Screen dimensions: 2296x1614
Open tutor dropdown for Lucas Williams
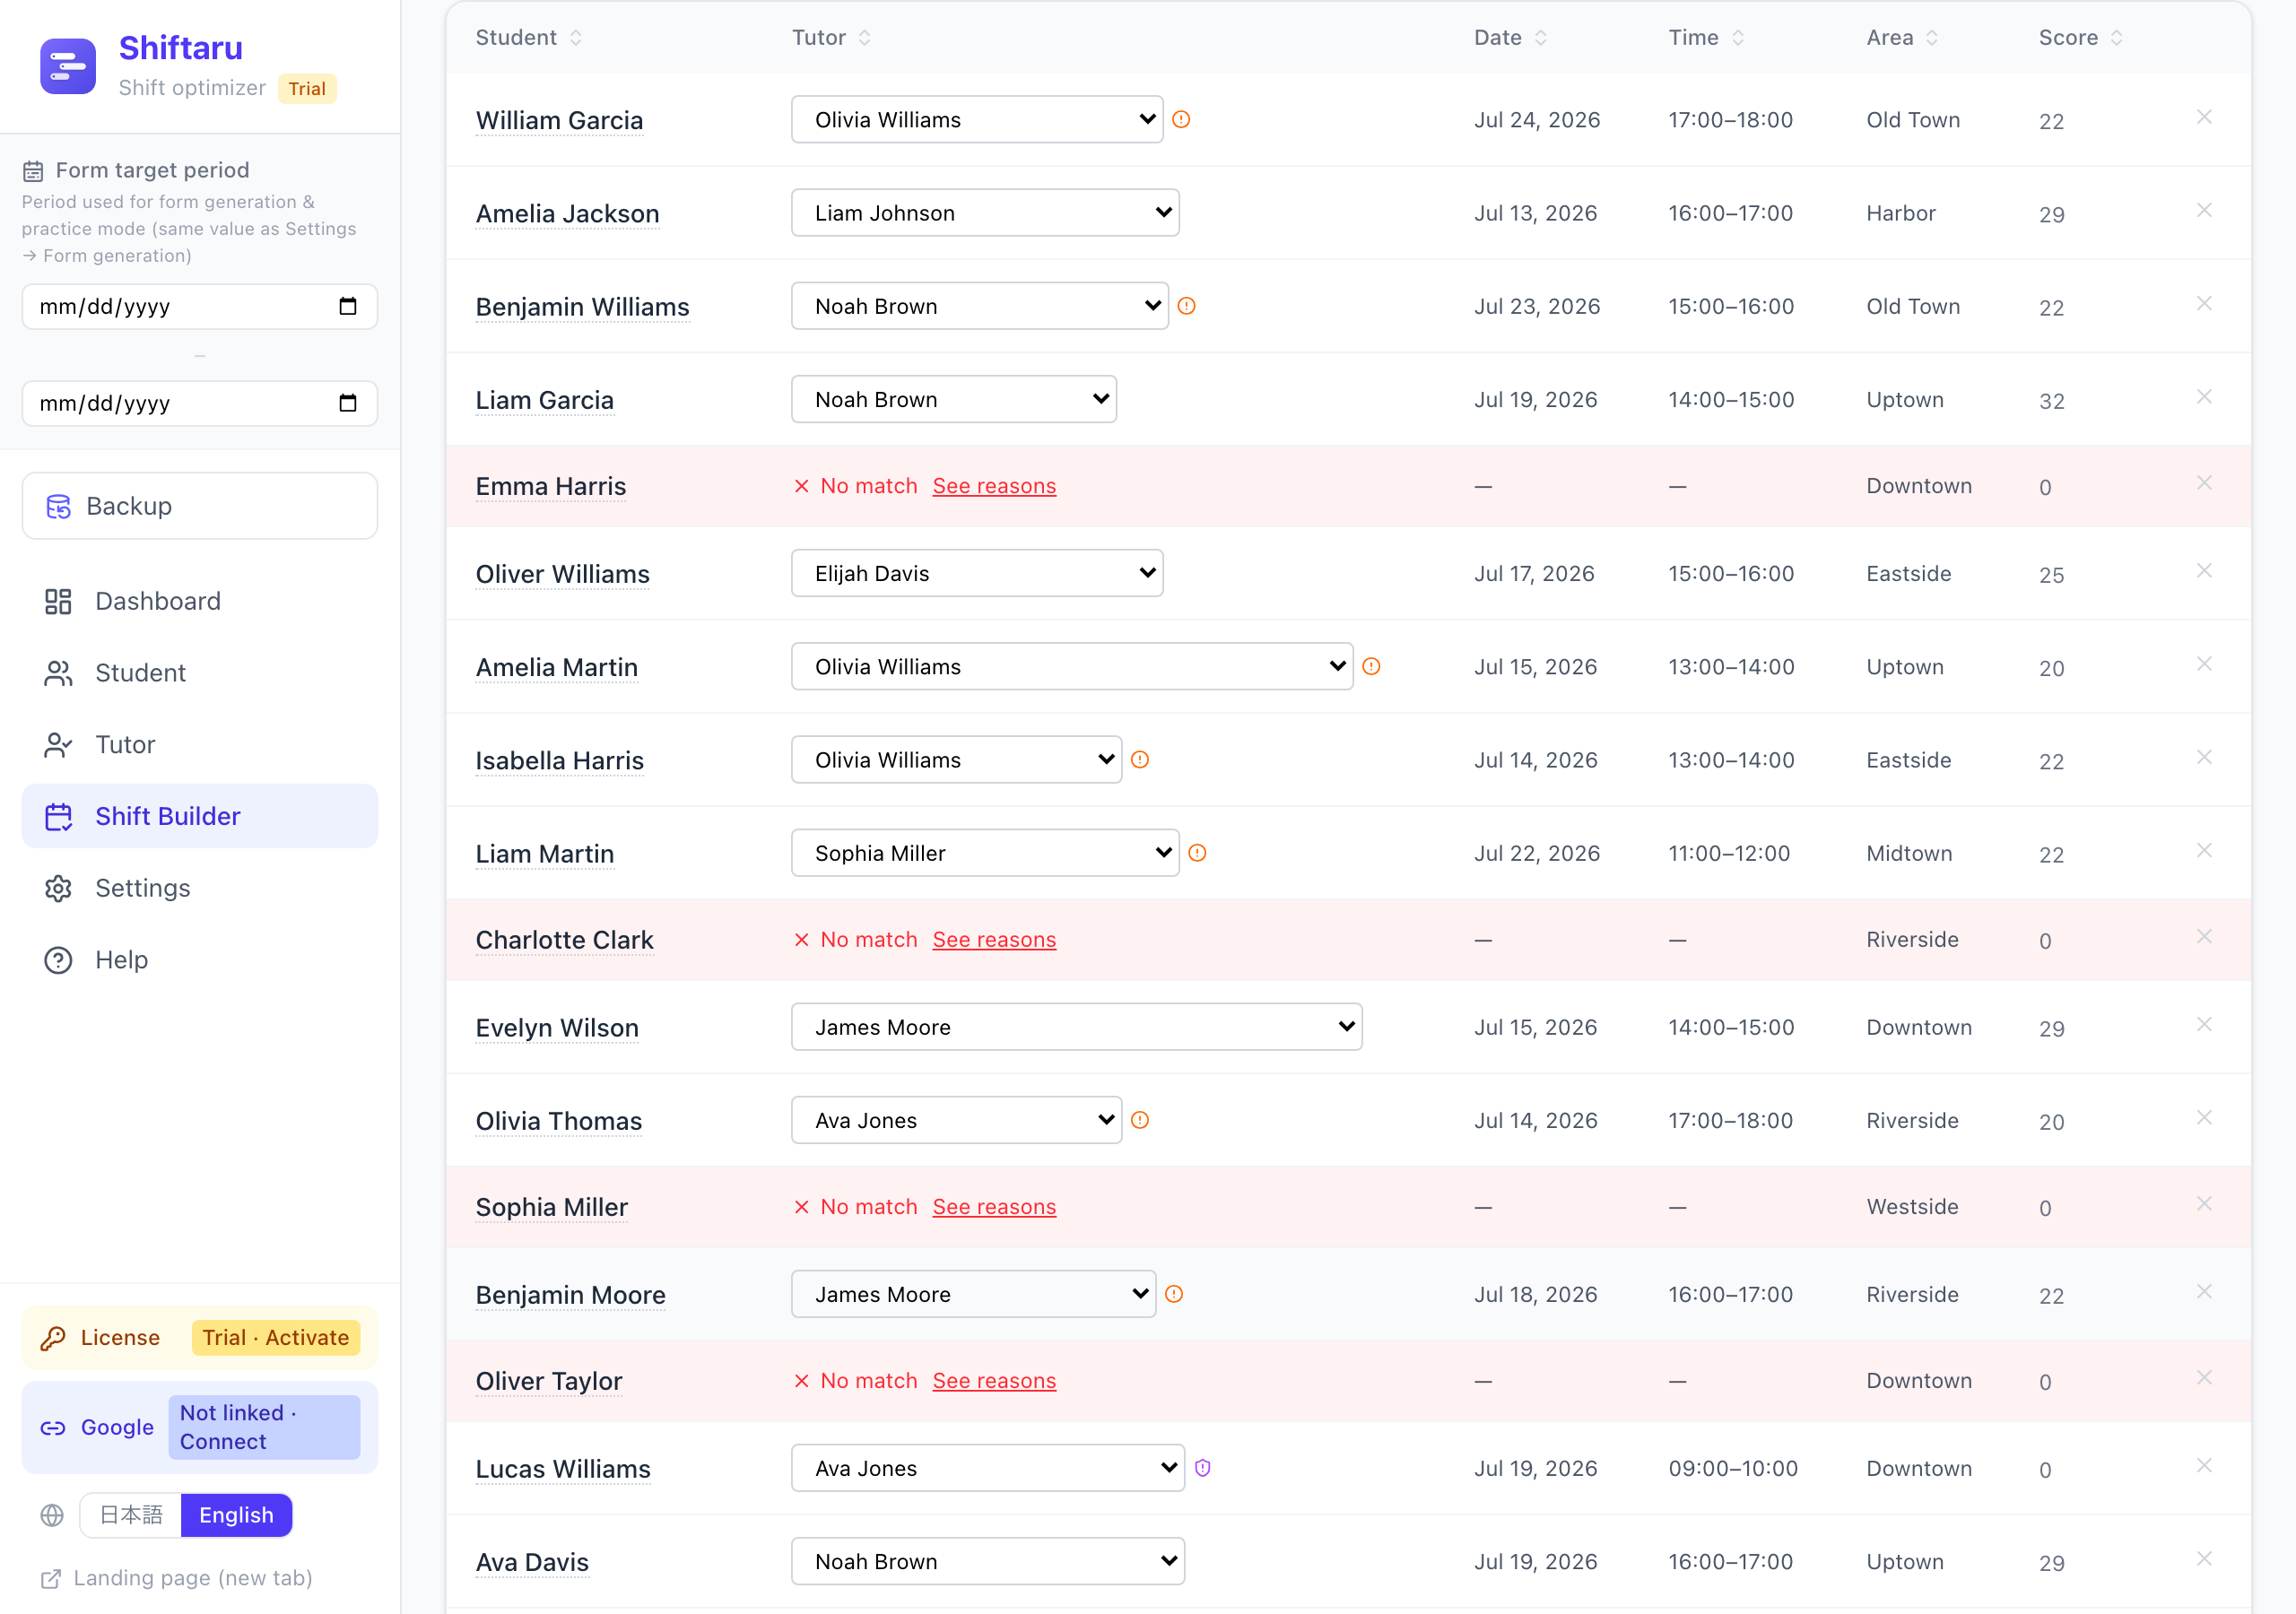click(988, 1468)
